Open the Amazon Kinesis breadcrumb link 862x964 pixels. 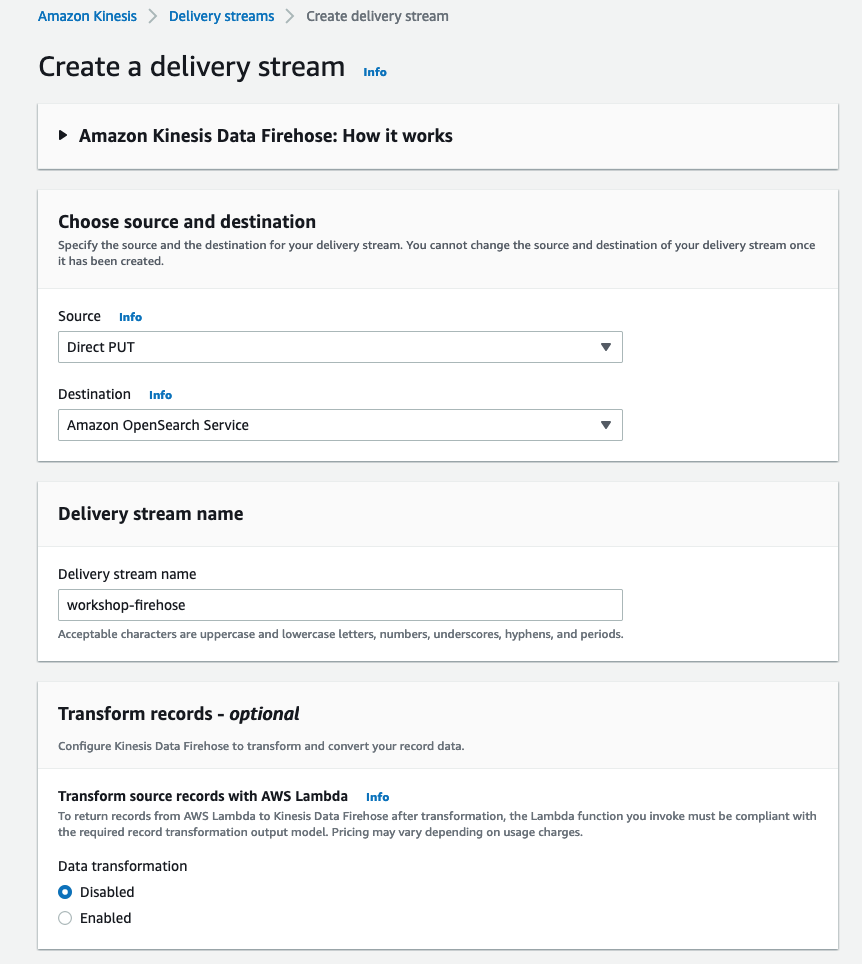point(87,16)
